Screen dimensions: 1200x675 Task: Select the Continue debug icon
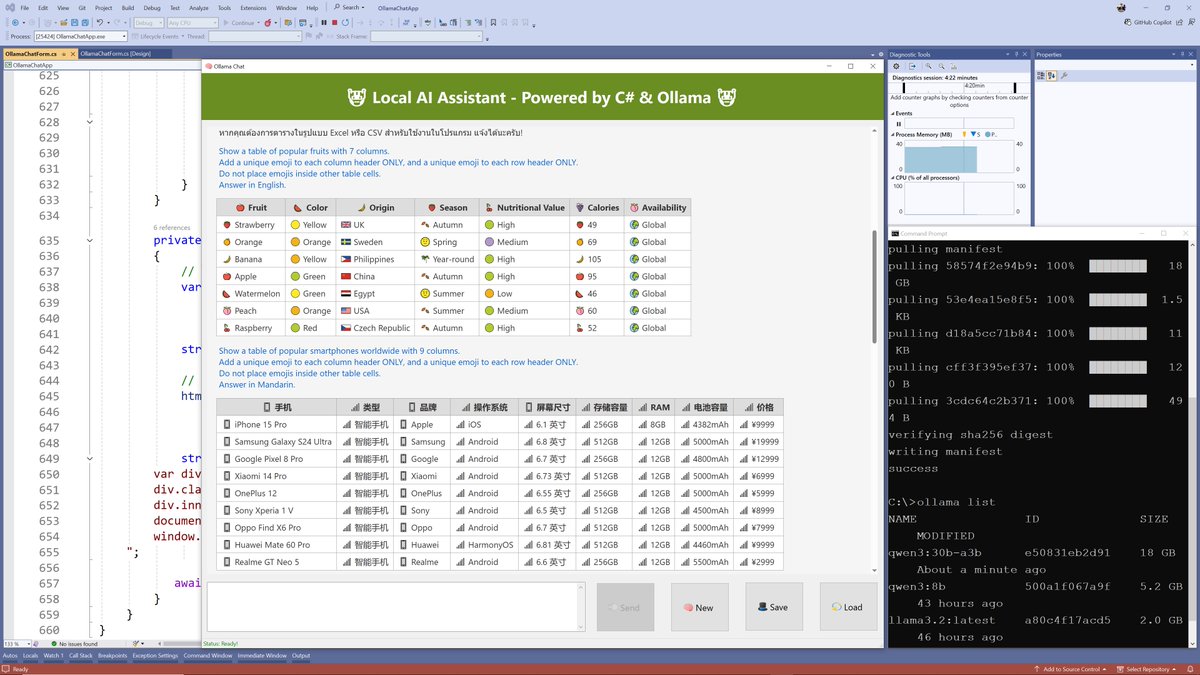click(x=227, y=23)
